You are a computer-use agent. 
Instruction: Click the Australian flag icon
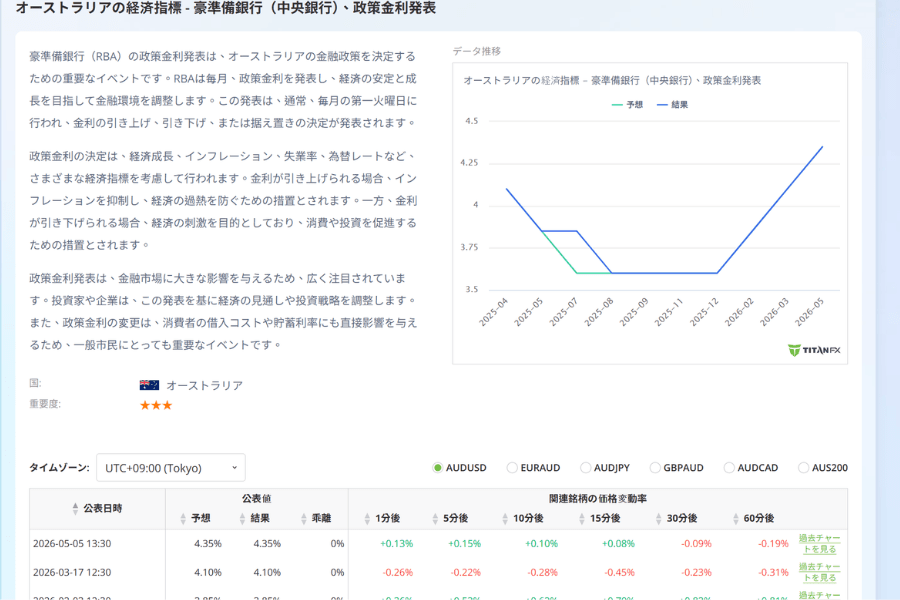(x=149, y=385)
